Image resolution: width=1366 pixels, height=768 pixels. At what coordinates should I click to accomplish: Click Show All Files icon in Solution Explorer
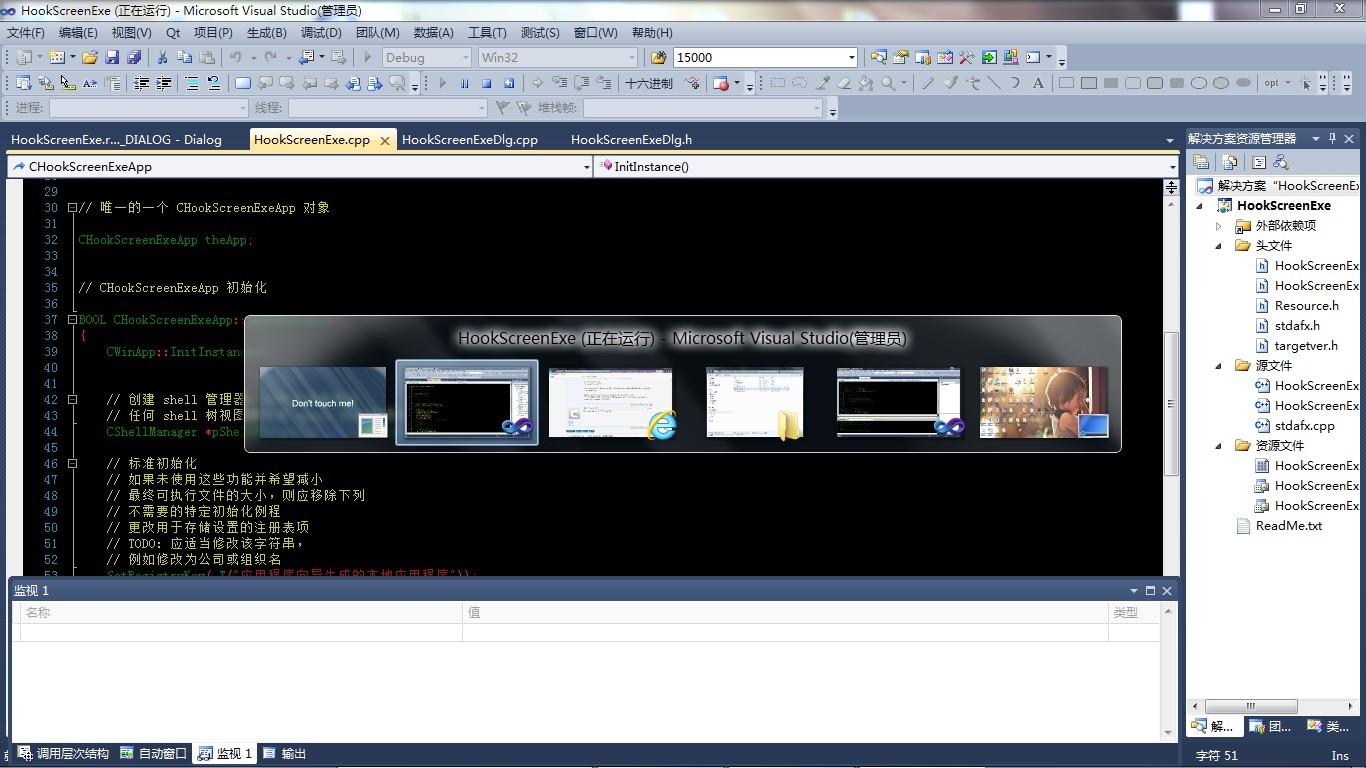click(1230, 162)
